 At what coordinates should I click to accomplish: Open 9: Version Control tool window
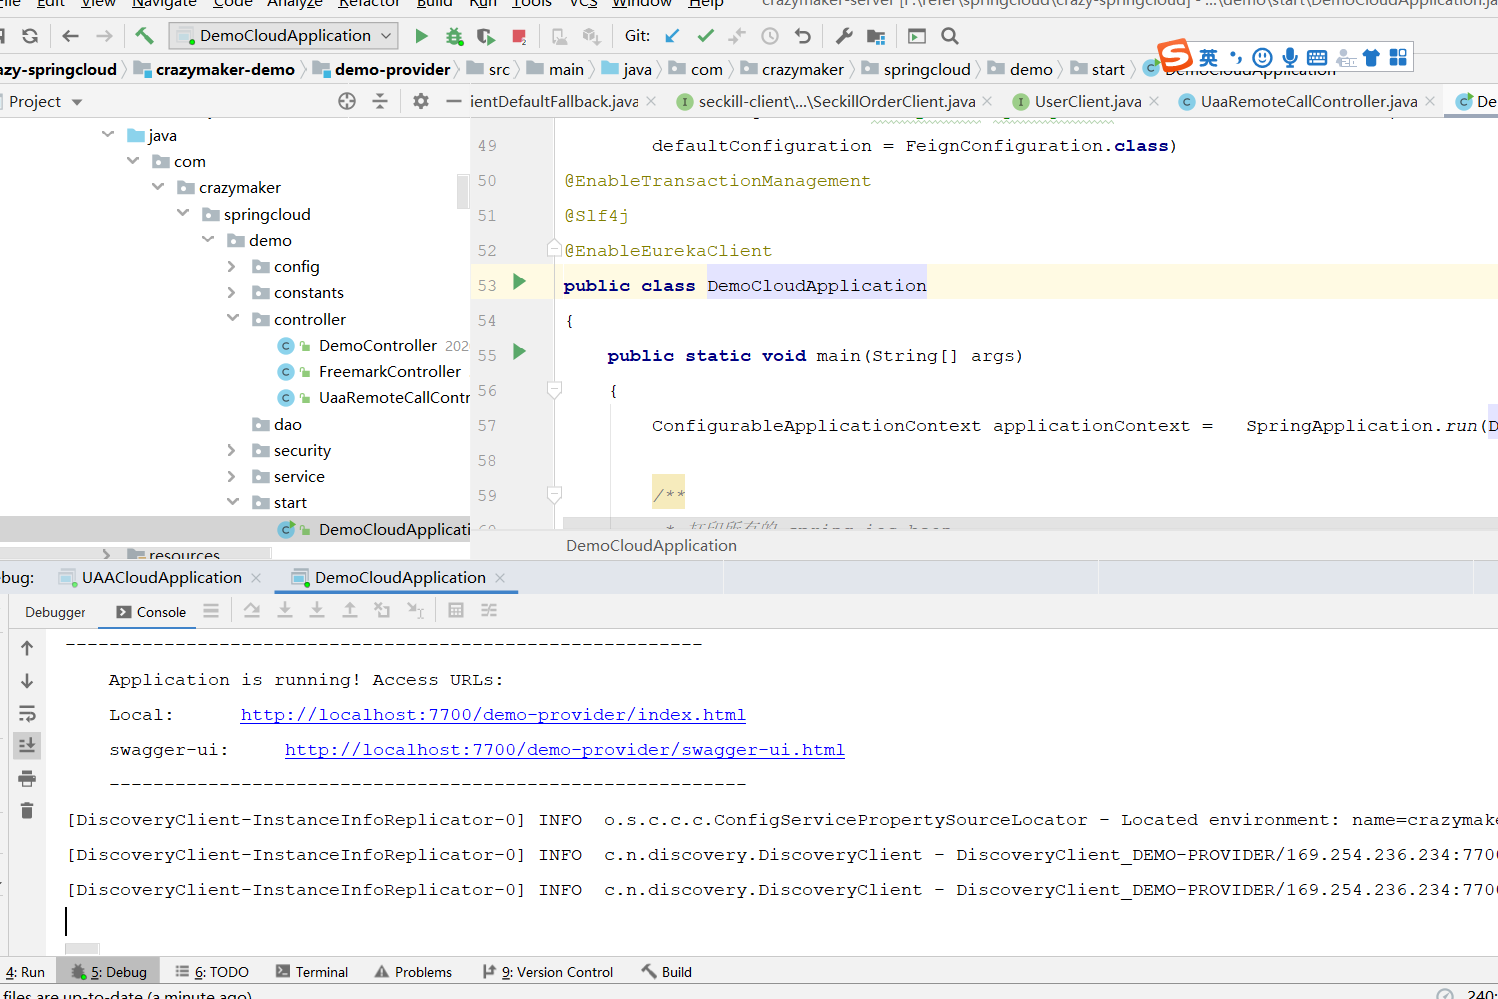[548, 972]
